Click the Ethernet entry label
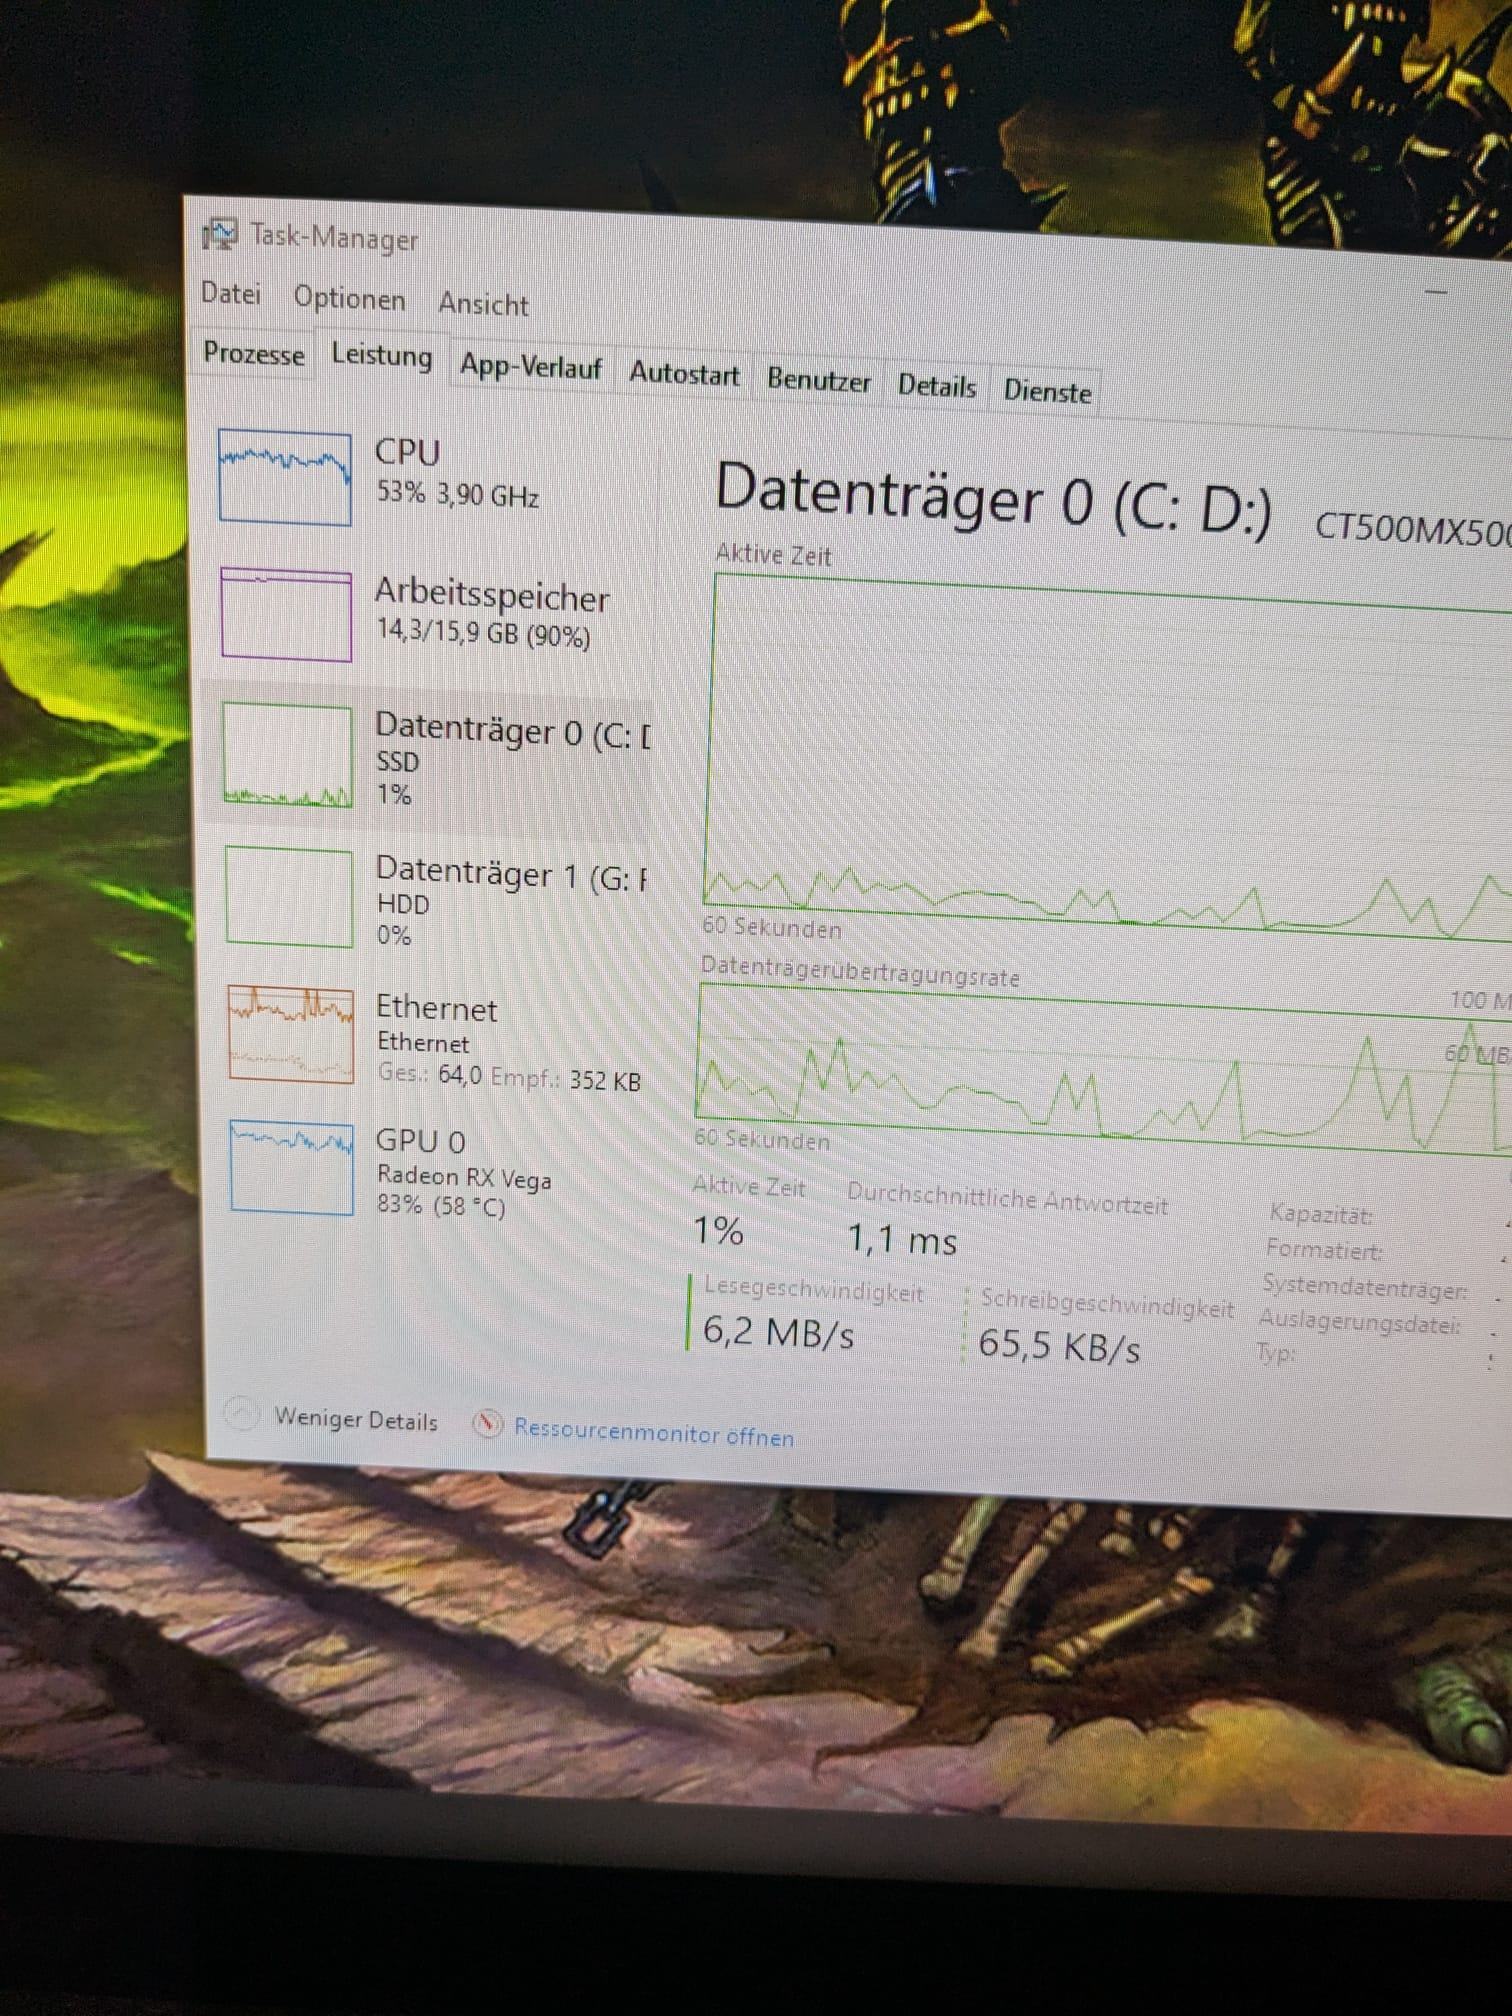Screen dimensions: 1512x2016 (x=436, y=1008)
